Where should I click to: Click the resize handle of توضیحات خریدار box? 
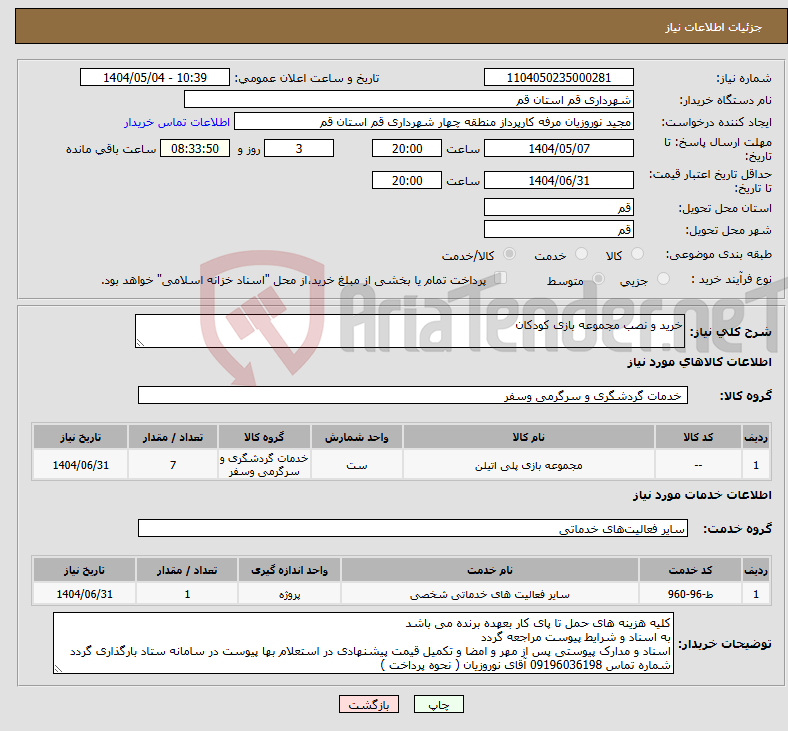pyautogui.click(x=58, y=669)
